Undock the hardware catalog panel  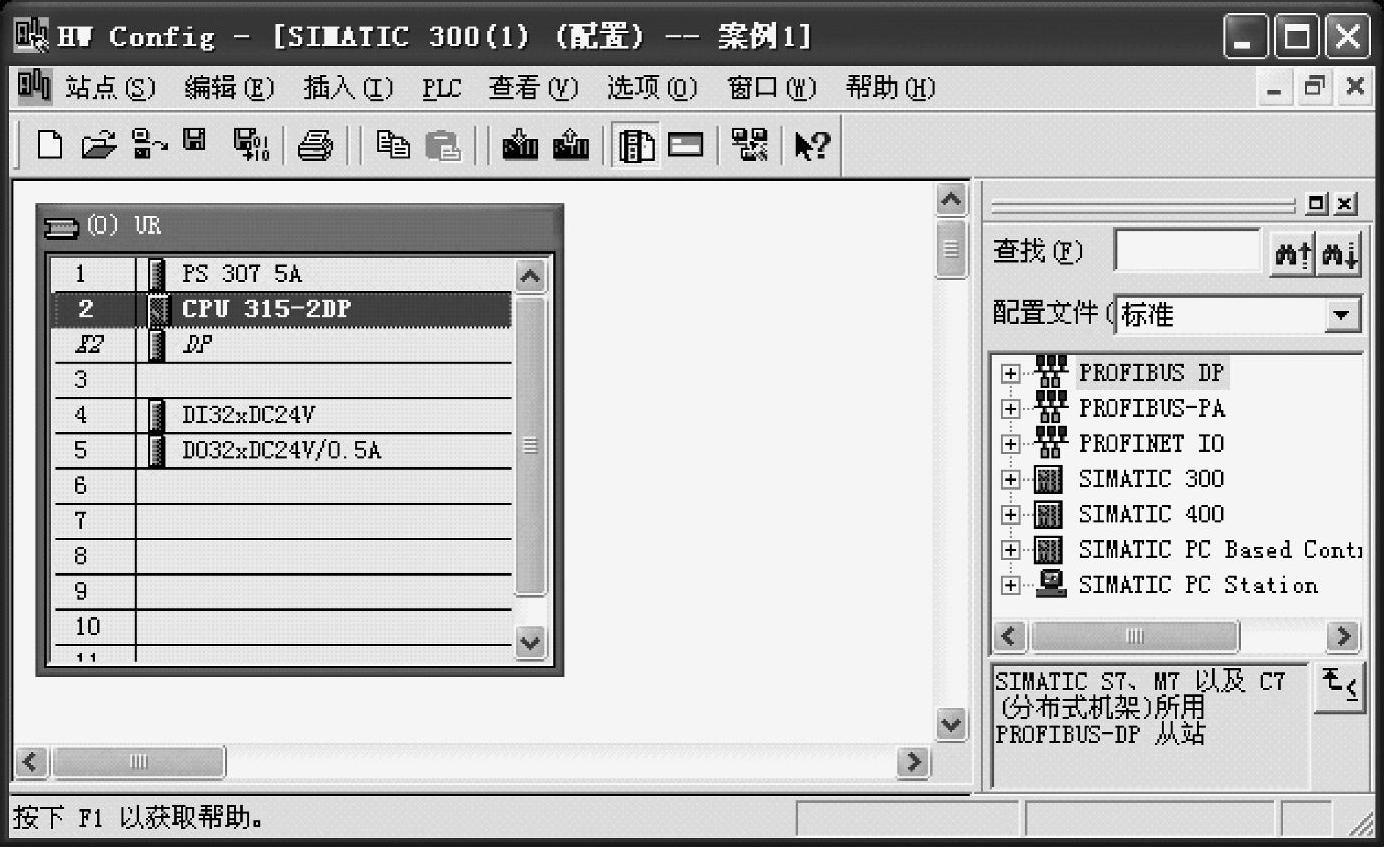tap(1318, 204)
